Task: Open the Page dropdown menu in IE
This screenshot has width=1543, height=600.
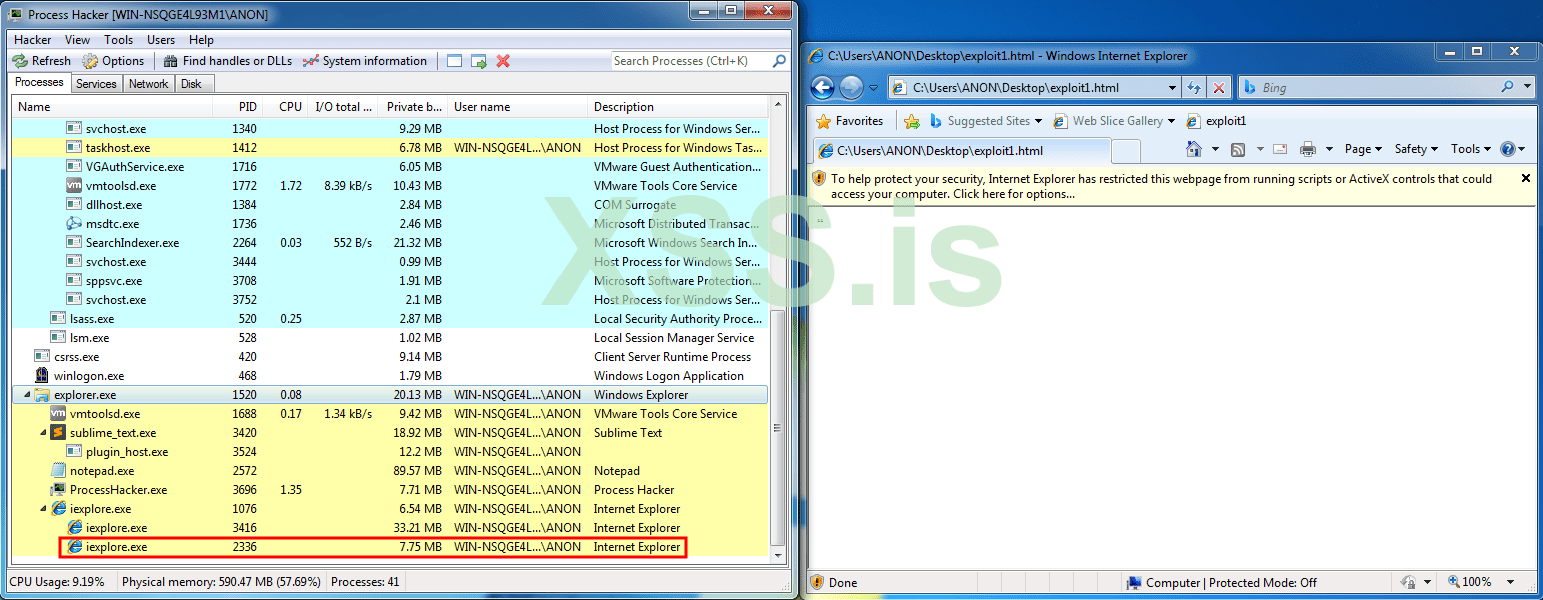Action: tap(1364, 149)
